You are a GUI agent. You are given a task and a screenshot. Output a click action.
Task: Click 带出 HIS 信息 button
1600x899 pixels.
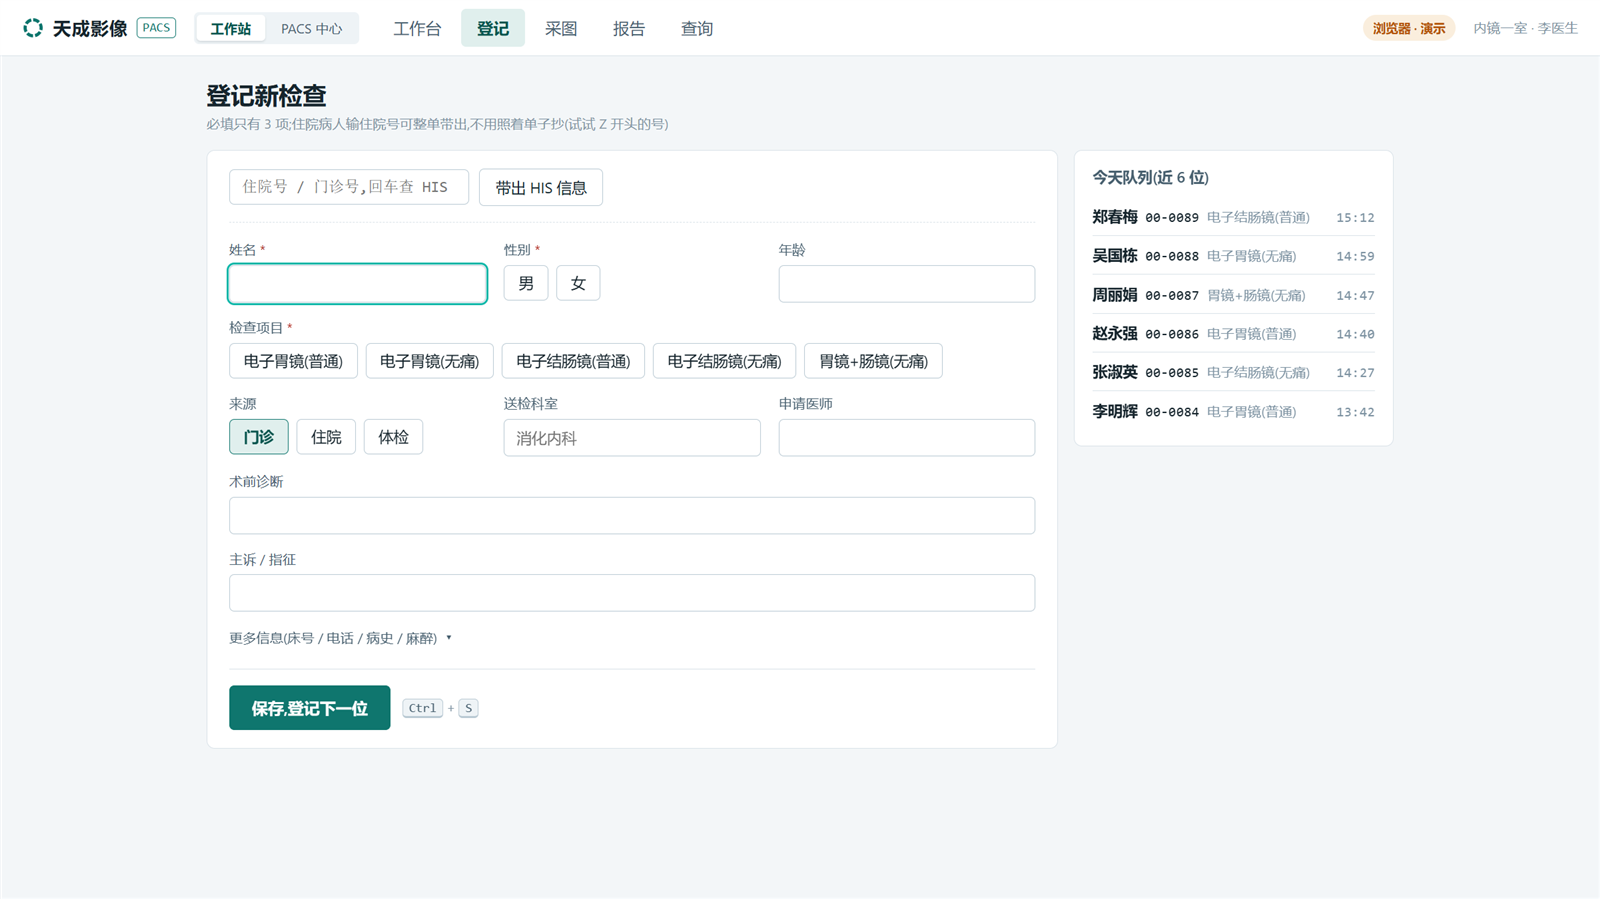tap(541, 188)
